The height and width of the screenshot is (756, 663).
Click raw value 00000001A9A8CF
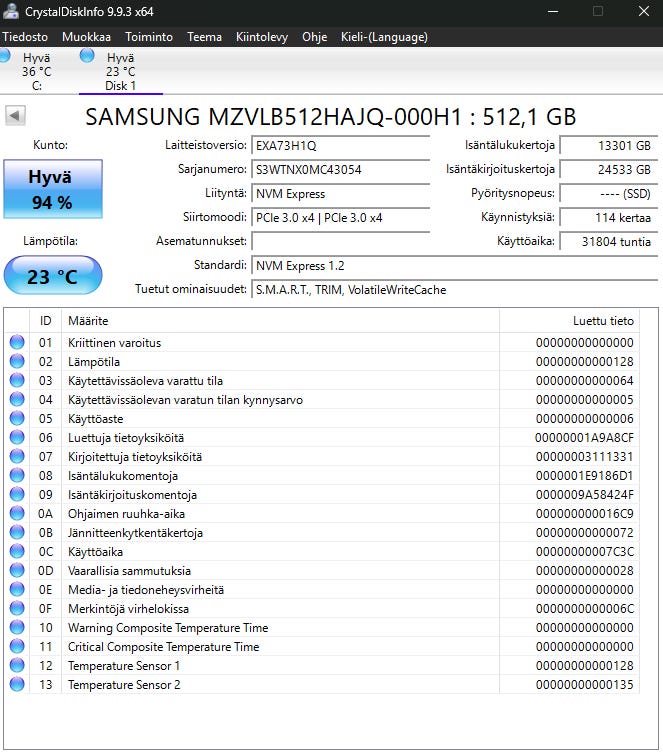[x=584, y=437]
